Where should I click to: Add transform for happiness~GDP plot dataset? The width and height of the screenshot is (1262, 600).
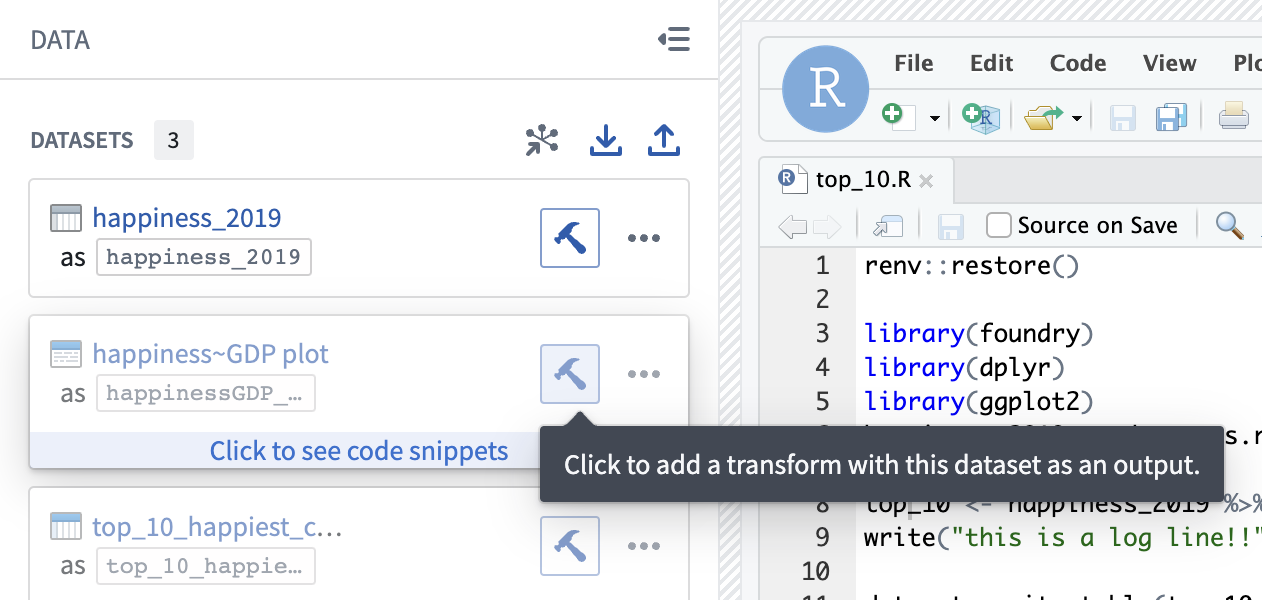coord(570,374)
